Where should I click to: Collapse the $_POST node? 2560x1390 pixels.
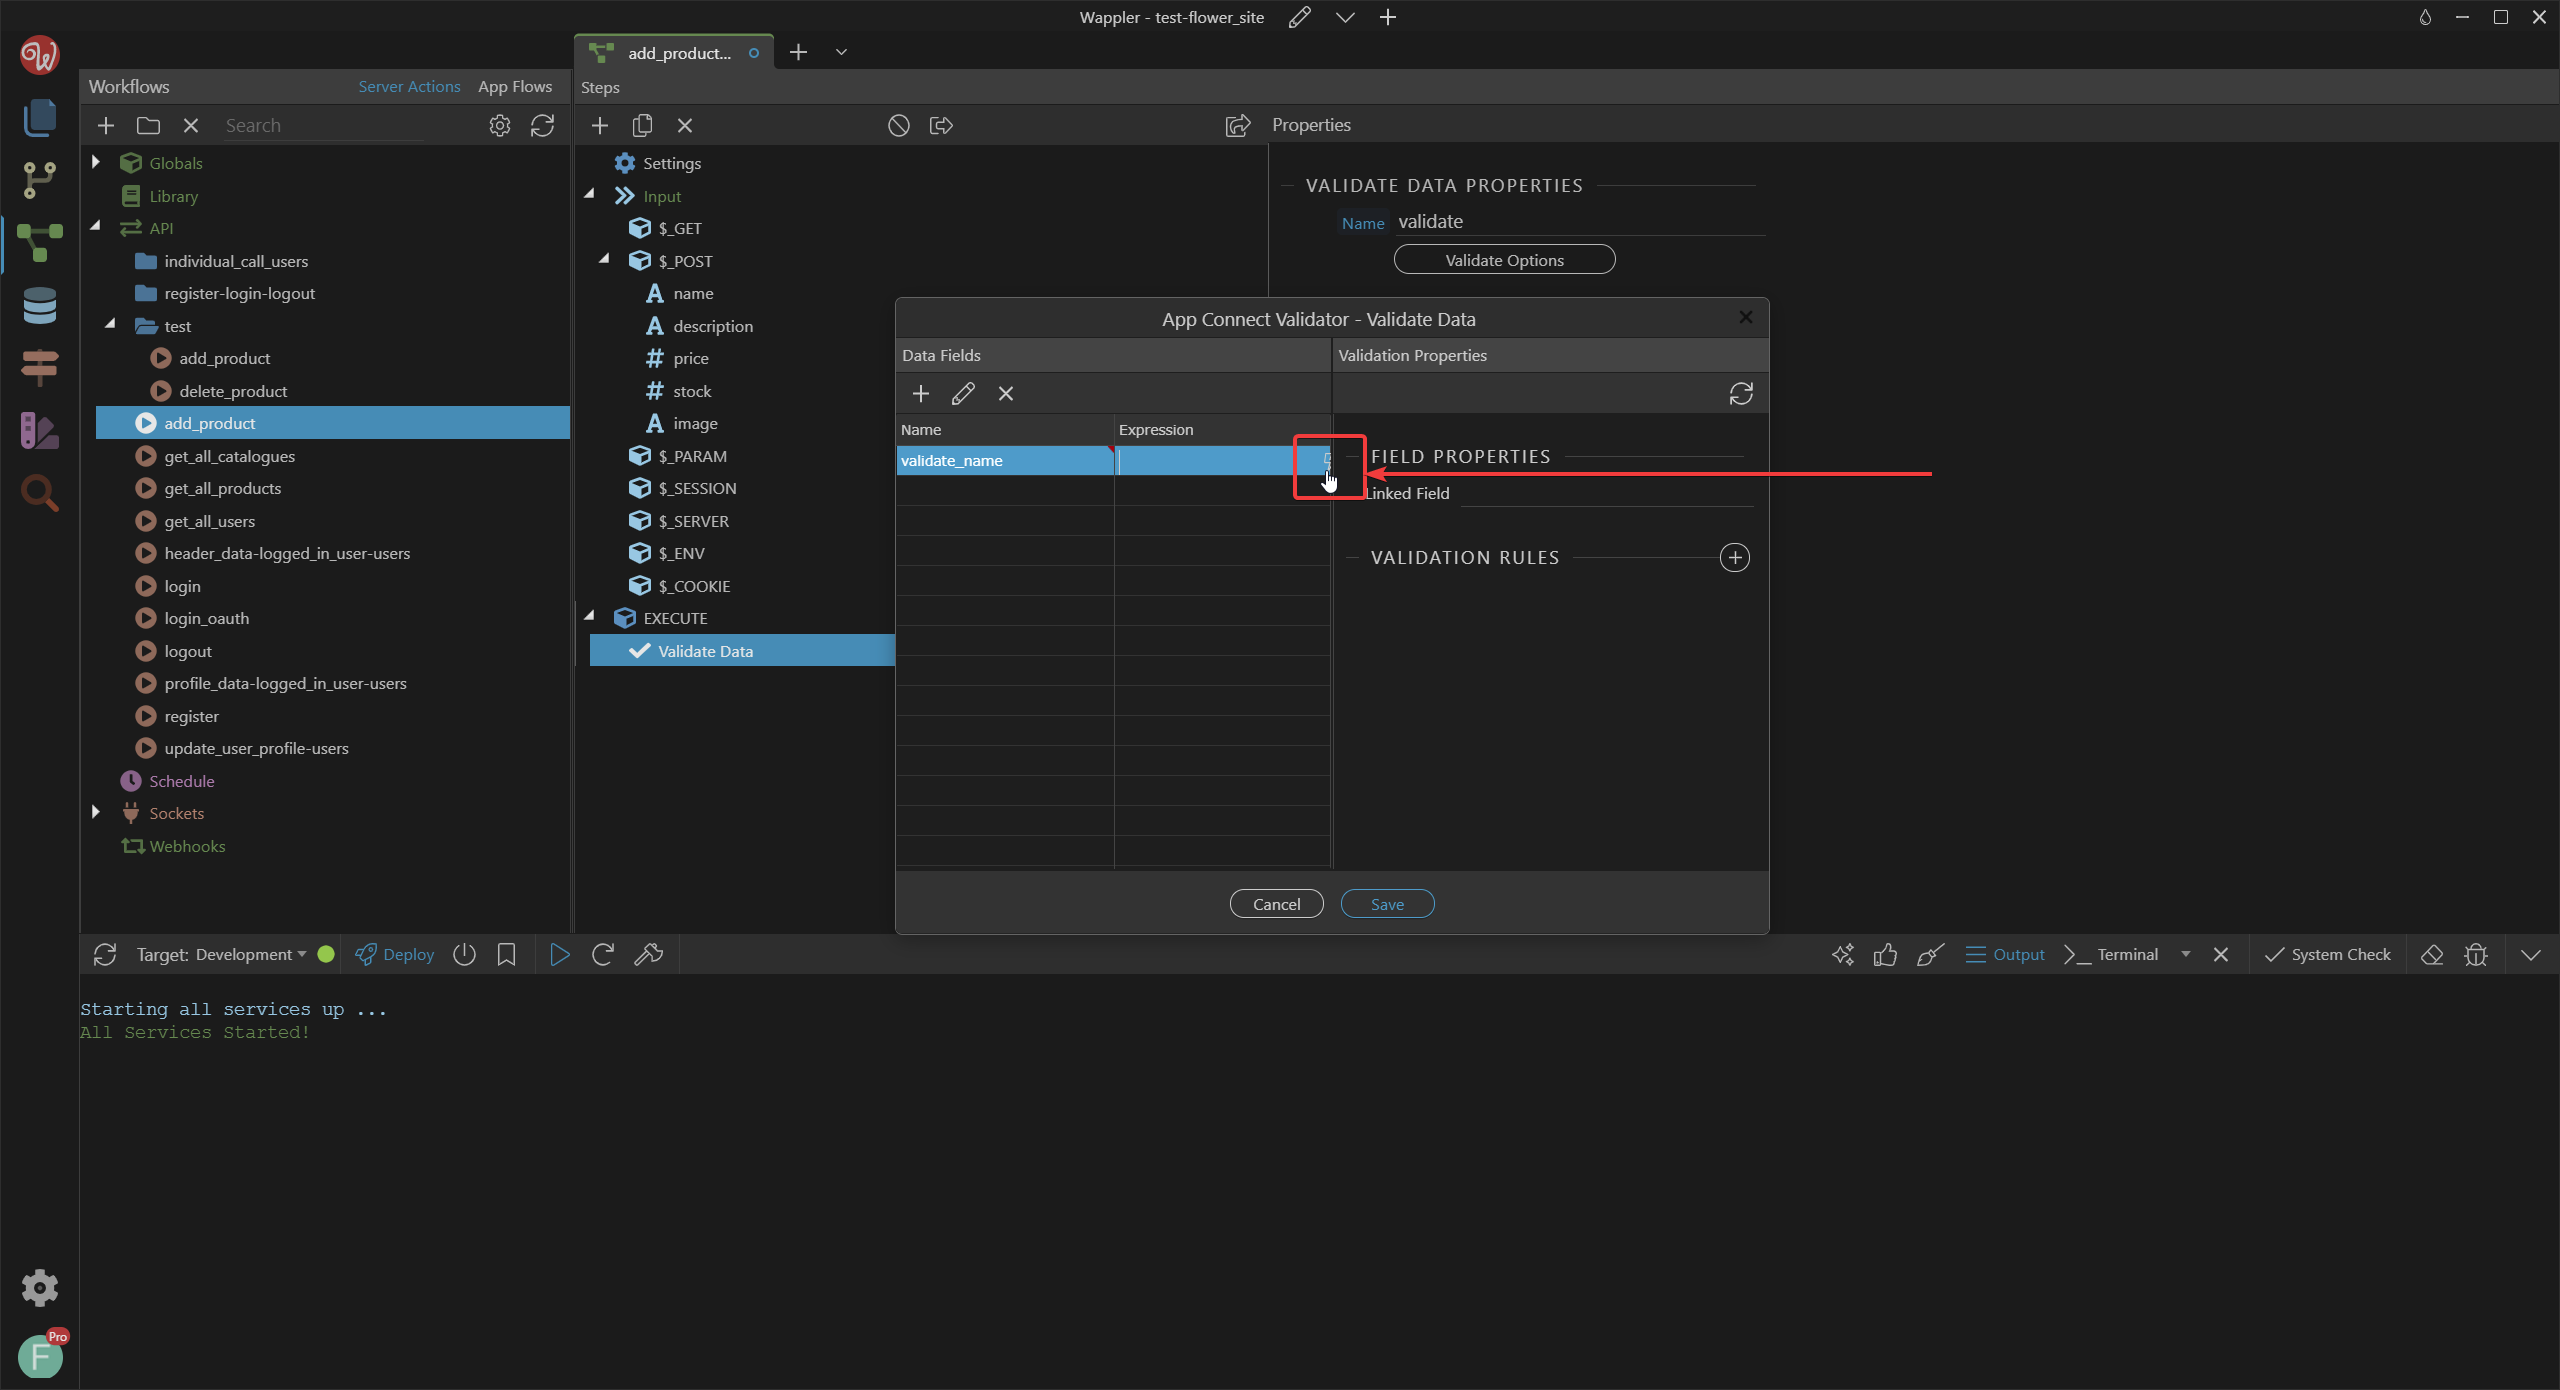[605, 259]
